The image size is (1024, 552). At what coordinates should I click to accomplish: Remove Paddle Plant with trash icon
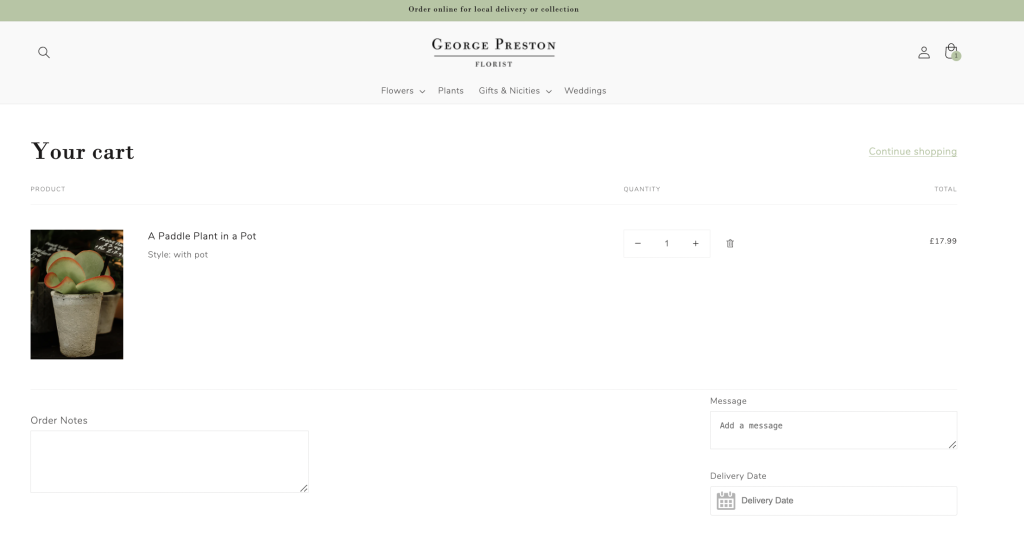pos(730,243)
